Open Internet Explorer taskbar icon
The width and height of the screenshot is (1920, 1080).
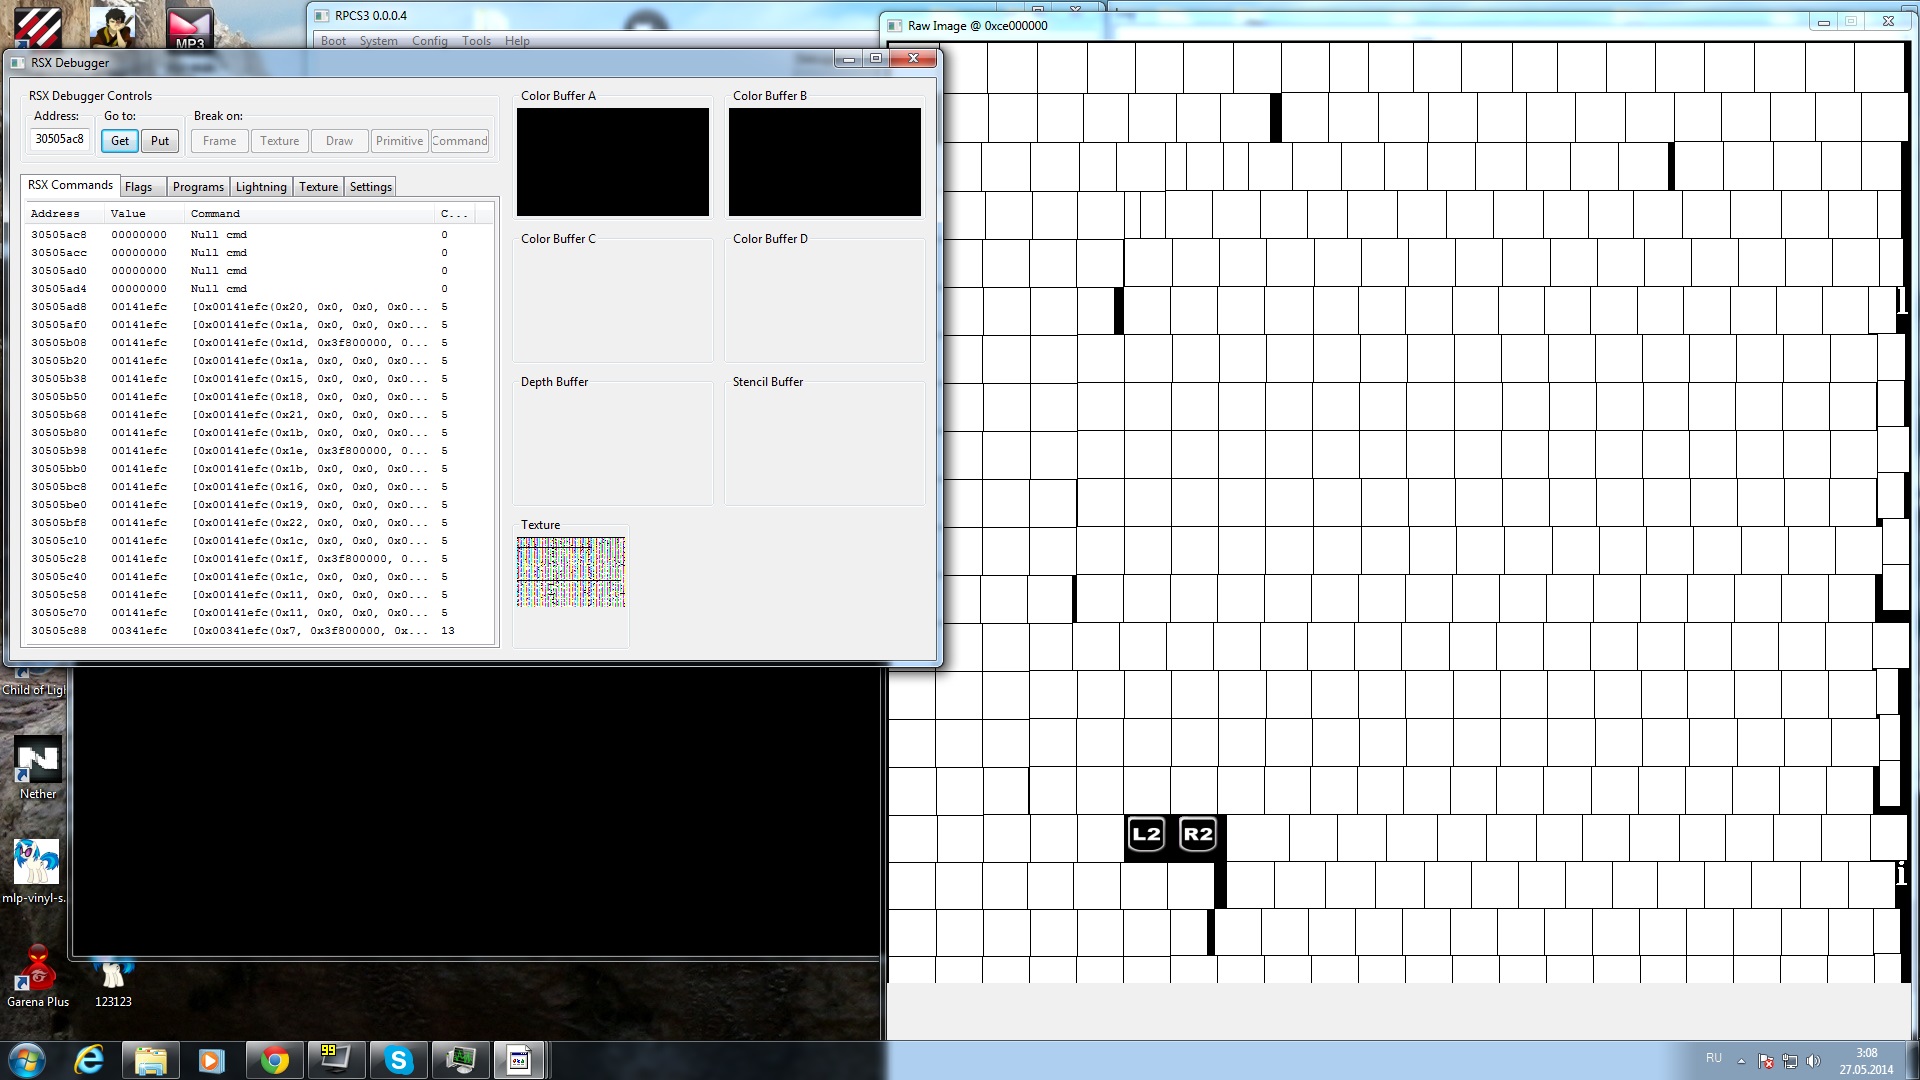[x=89, y=1060]
